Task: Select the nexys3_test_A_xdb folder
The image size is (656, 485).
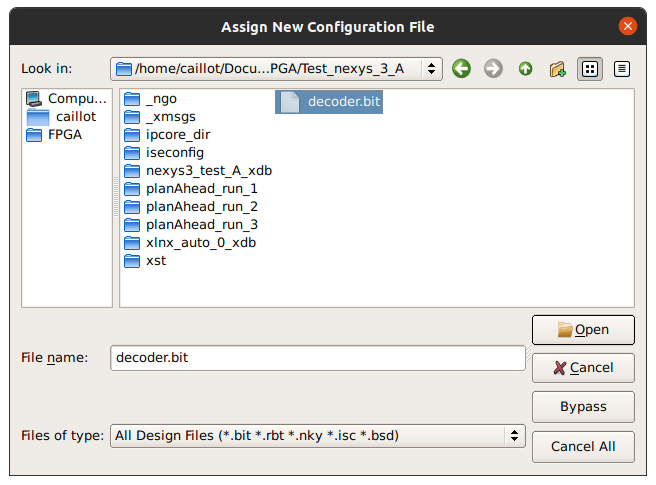Action: (x=198, y=171)
